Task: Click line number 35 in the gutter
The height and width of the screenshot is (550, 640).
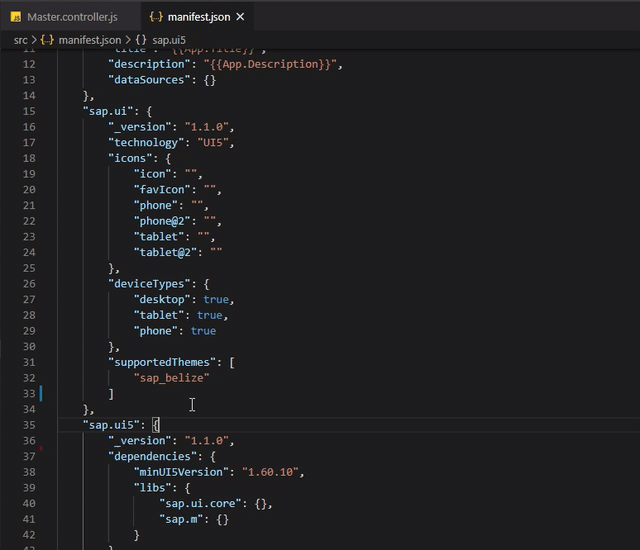Action: pos(29,425)
